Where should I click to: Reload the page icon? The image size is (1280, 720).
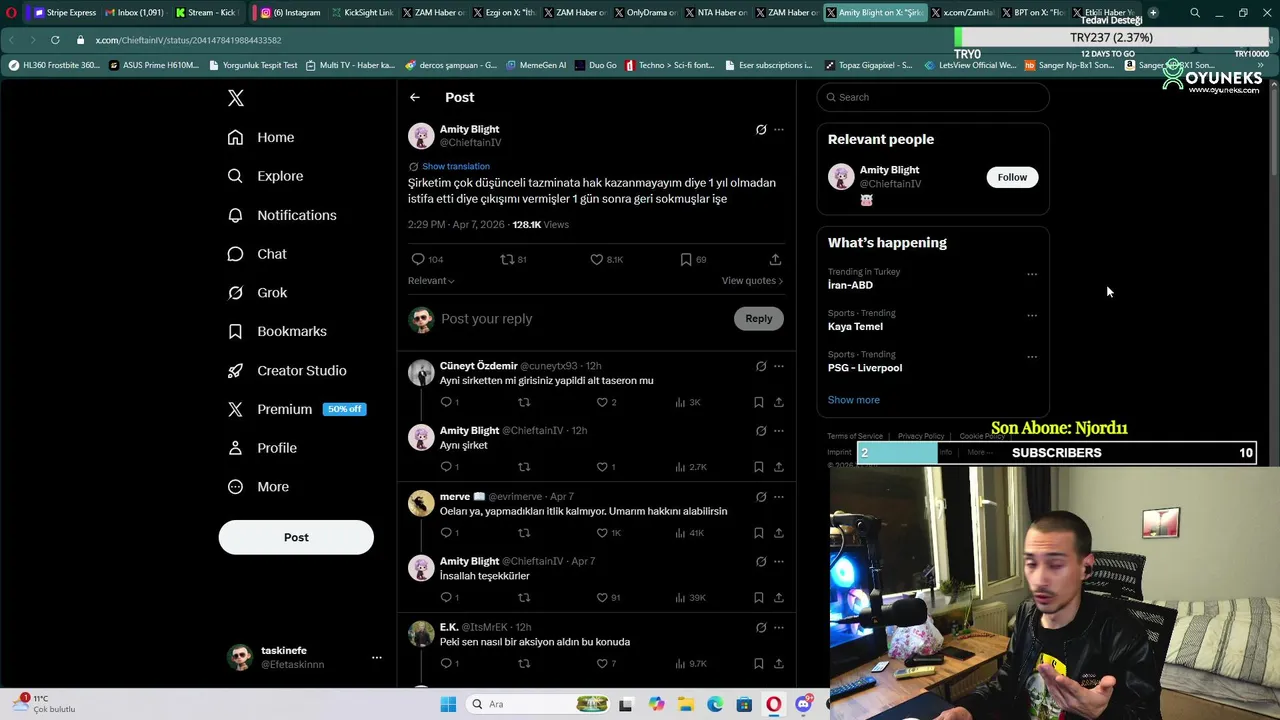click(x=55, y=40)
